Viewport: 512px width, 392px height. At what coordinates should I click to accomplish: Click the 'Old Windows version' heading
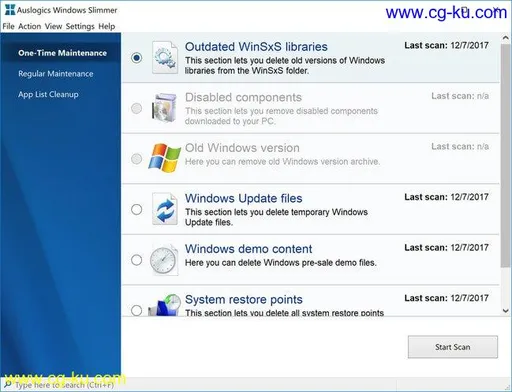[x=242, y=148]
